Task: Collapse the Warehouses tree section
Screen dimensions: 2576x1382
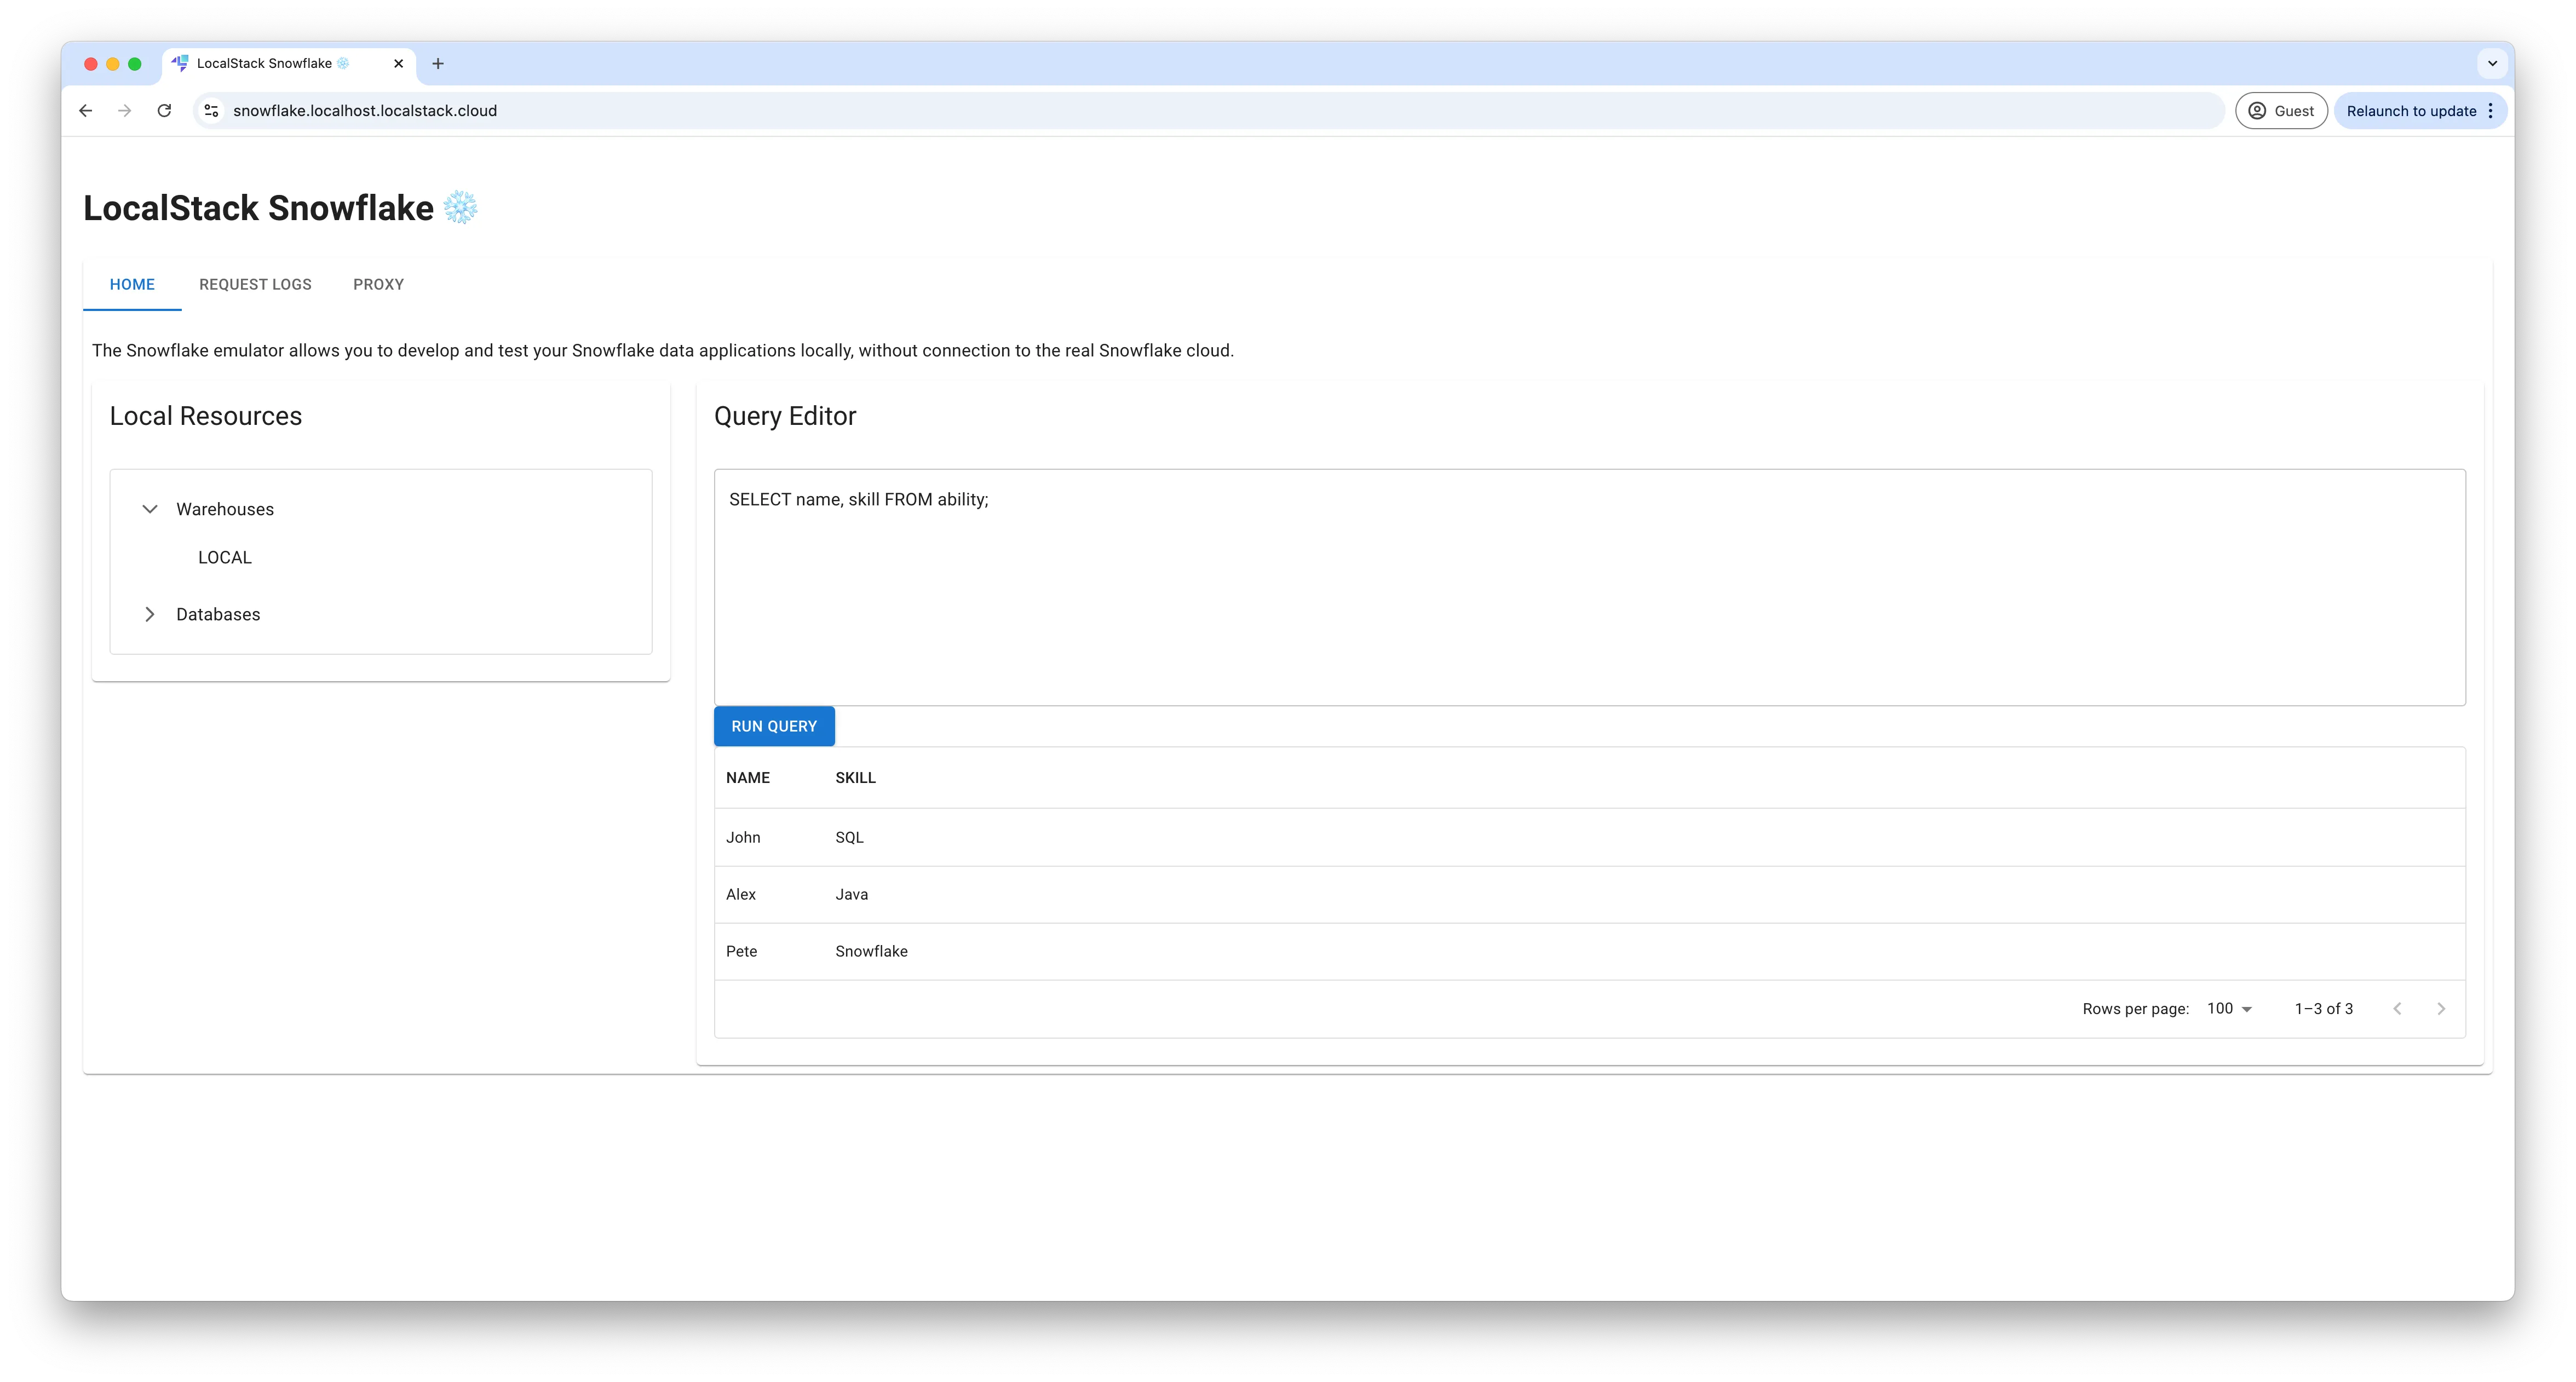Action: [x=150, y=509]
